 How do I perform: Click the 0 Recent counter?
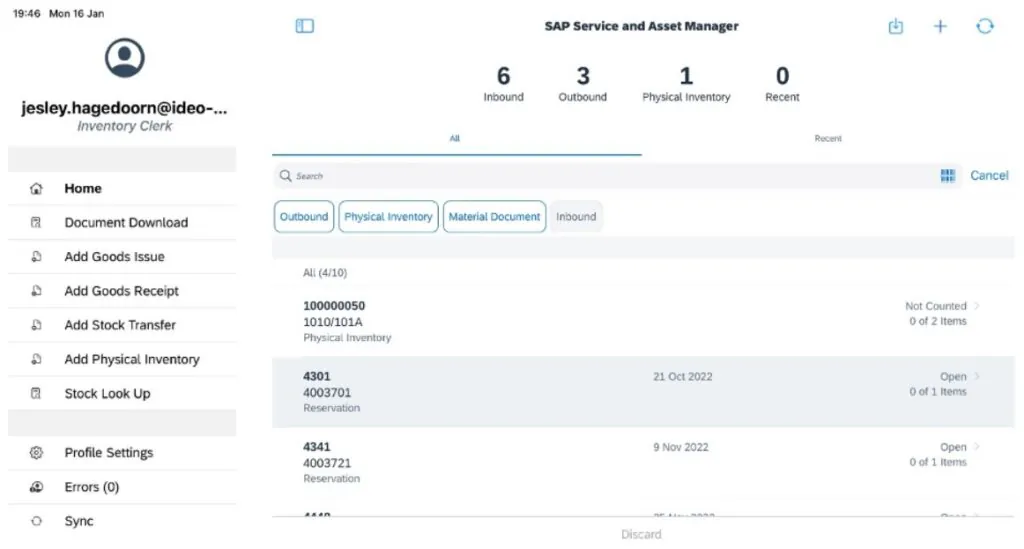[782, 84]
